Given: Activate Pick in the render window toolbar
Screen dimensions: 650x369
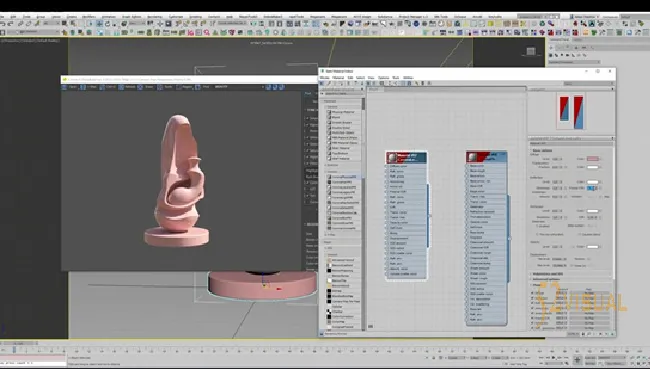Looking at the screenshot, I should point(203,87).
